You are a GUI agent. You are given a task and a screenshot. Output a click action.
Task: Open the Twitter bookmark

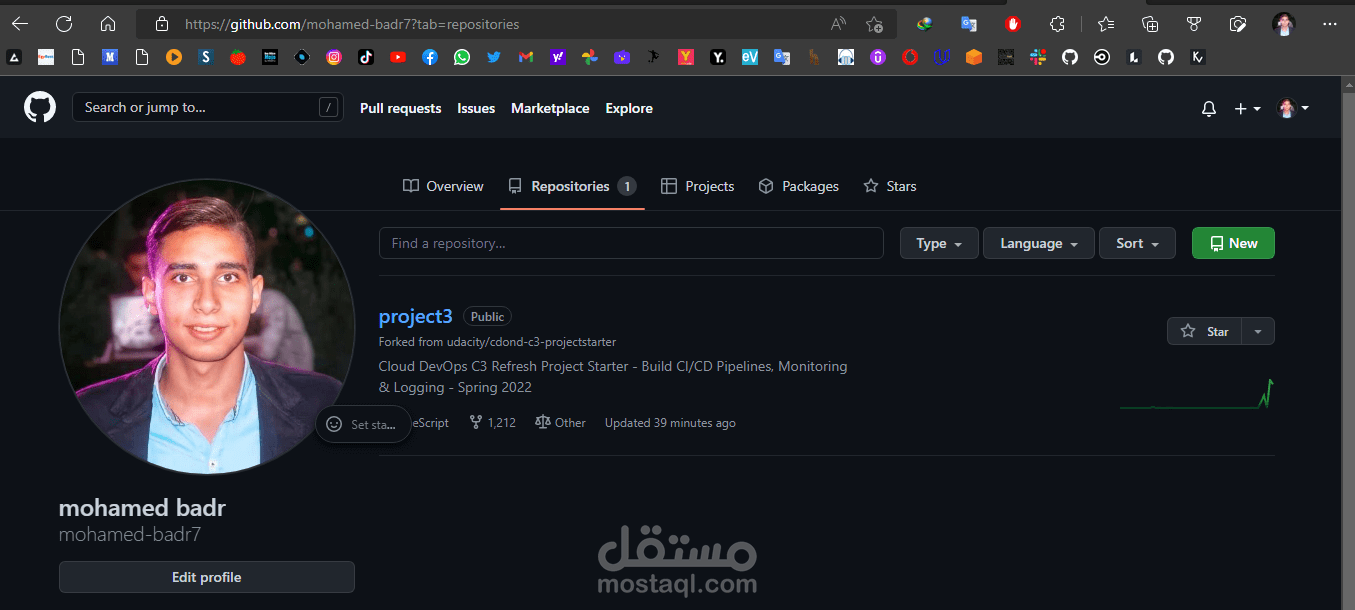pyautogui.click(x=494, y=58)
